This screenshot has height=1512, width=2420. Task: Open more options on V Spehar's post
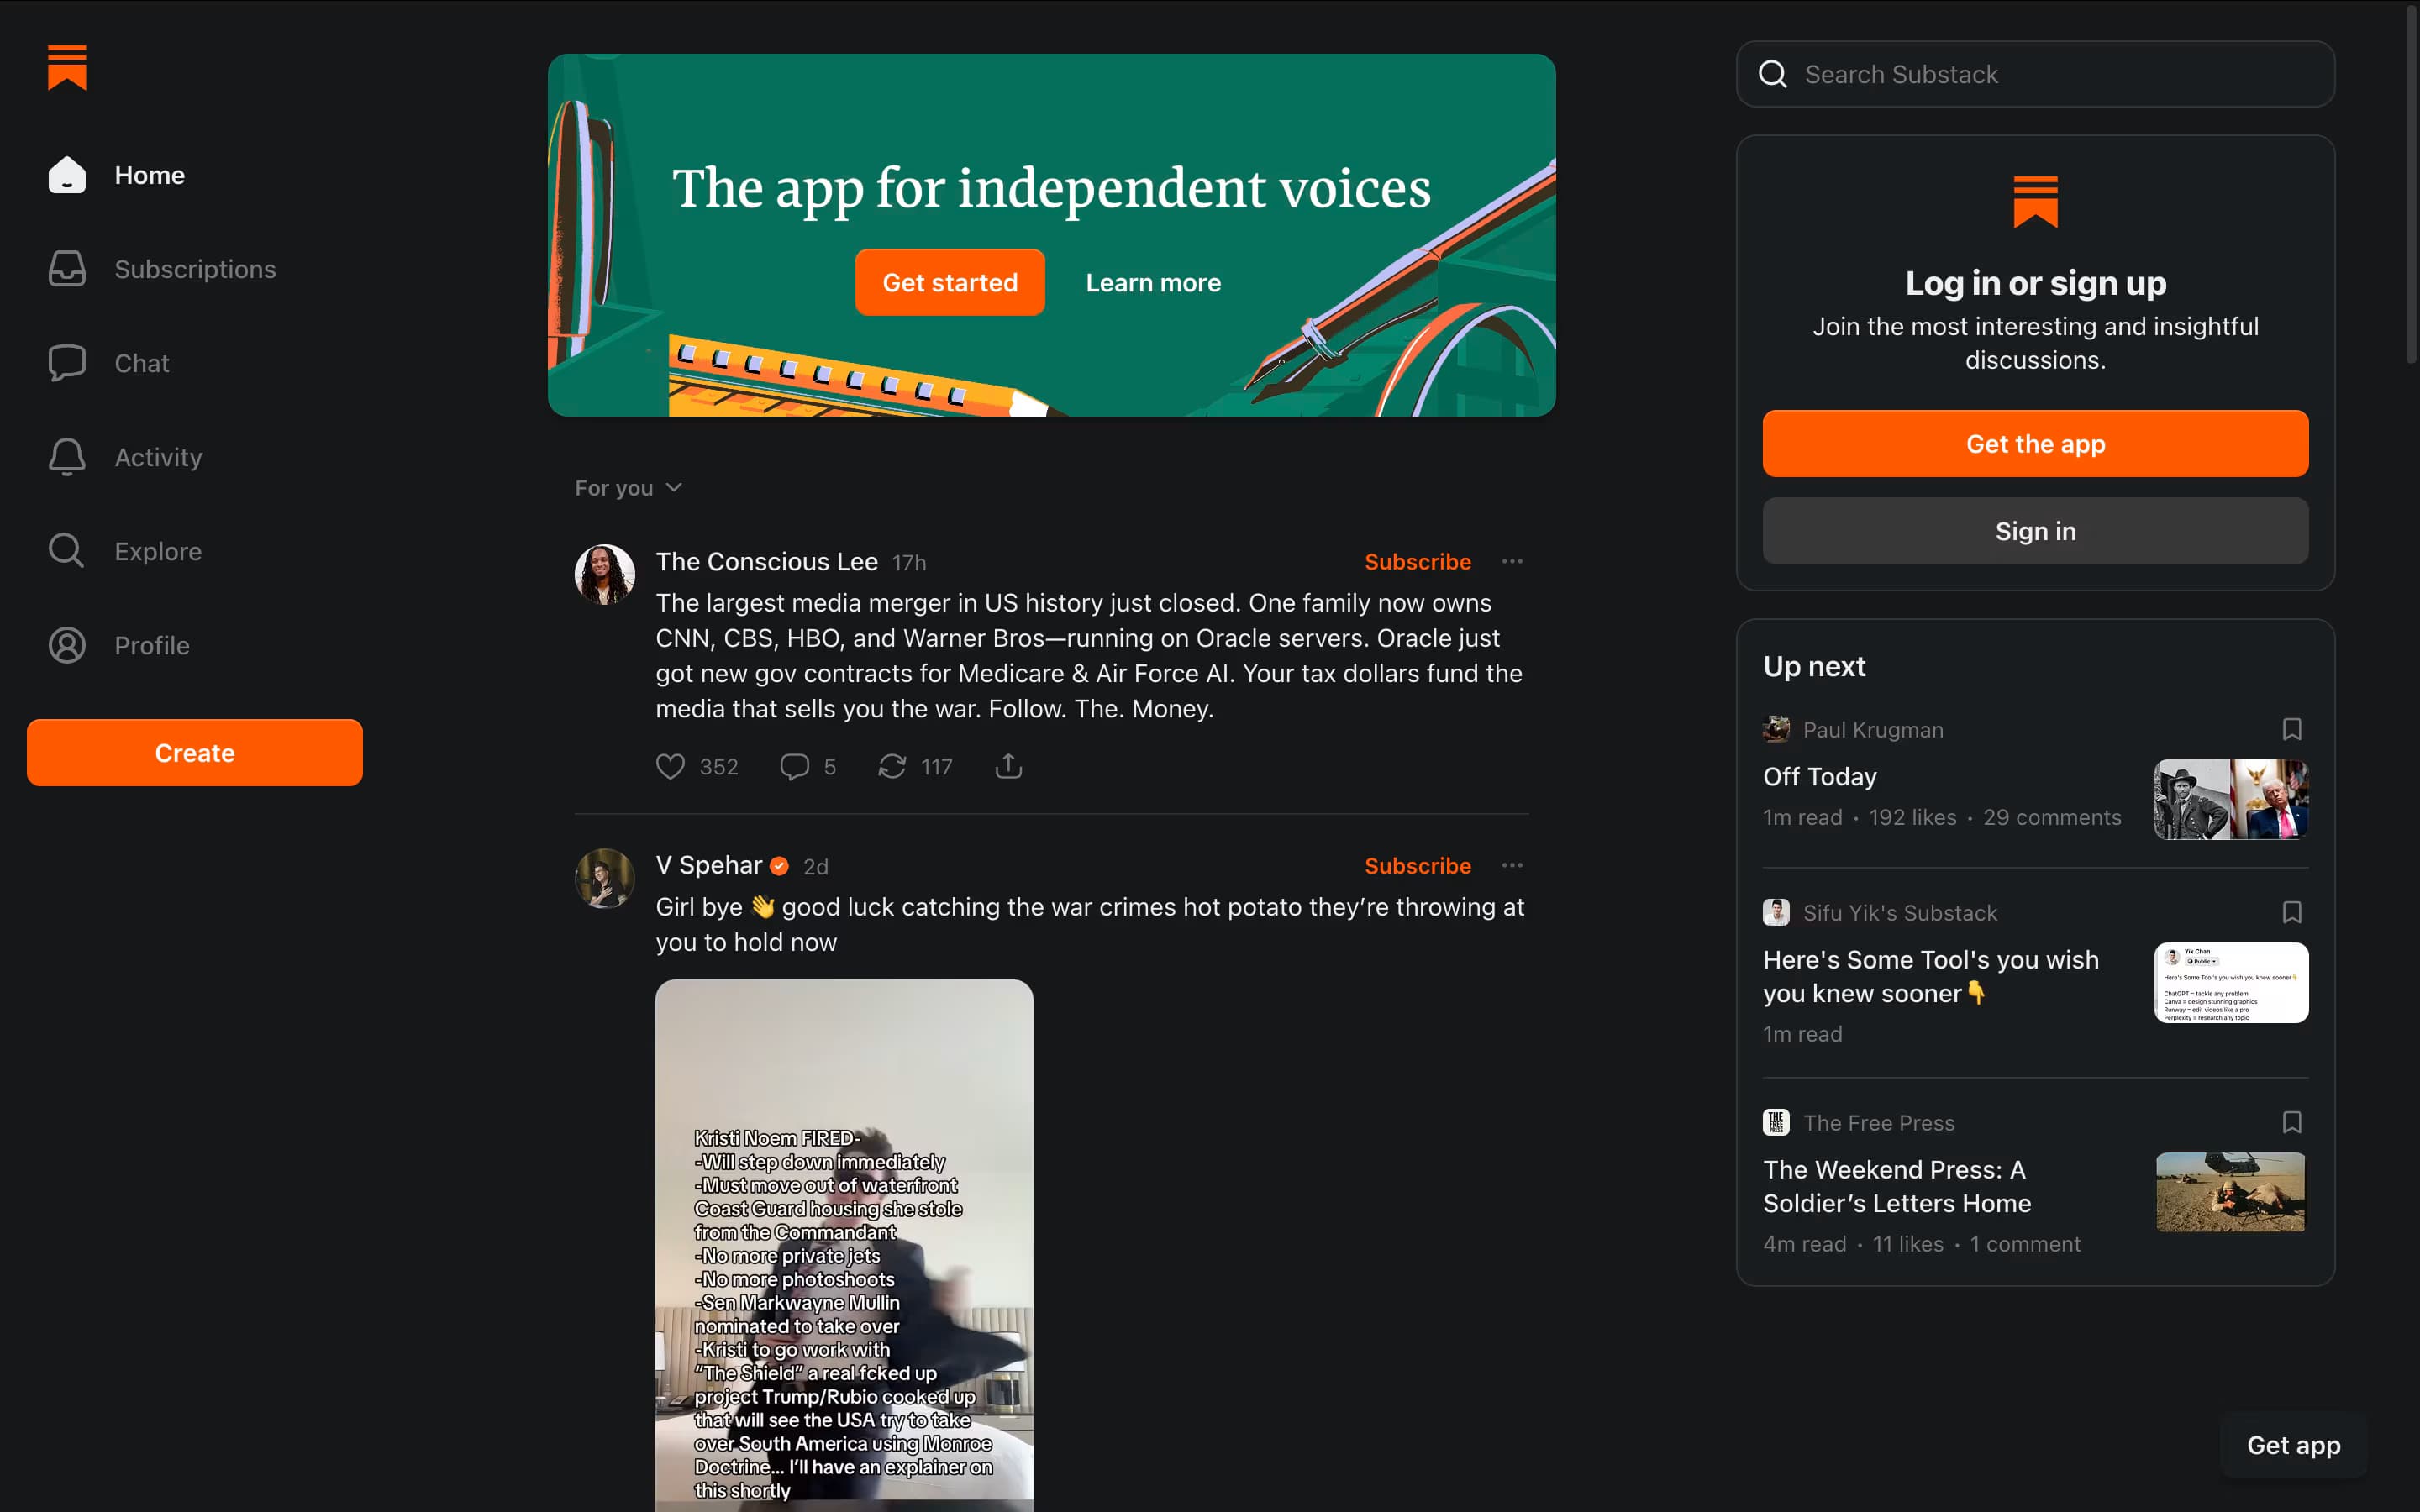[x=1512, y=865]
